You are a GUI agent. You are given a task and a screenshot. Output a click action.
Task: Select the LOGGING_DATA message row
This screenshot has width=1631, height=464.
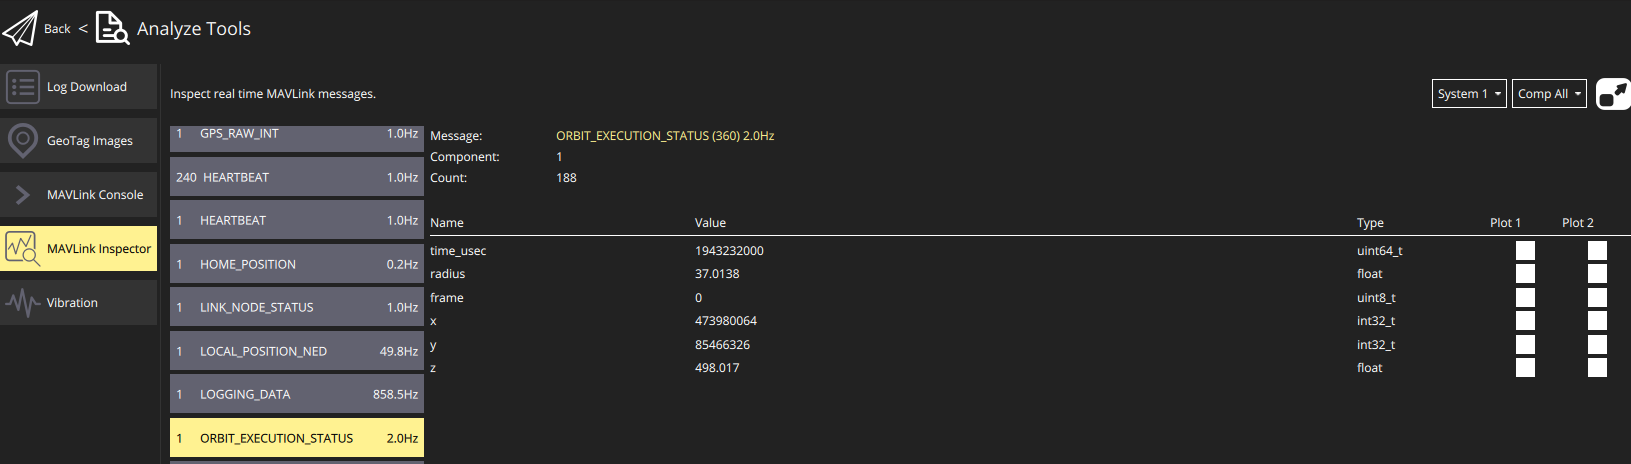tap(297, 394)
